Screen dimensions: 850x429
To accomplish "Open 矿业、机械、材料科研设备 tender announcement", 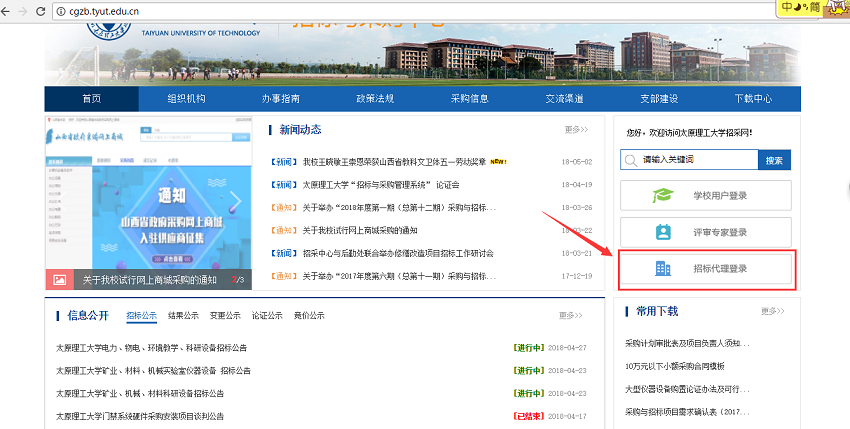I will coord(140,394).
